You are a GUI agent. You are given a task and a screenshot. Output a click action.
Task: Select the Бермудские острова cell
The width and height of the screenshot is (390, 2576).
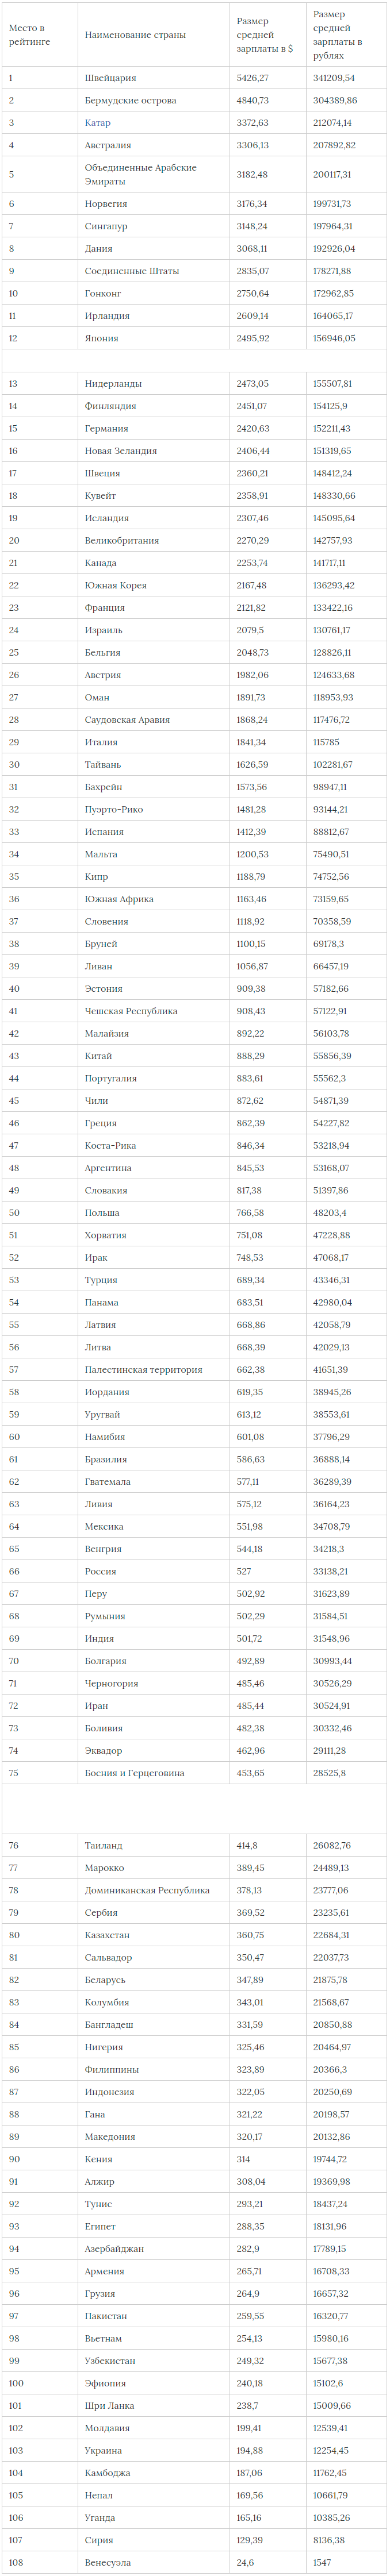[154, 101]
